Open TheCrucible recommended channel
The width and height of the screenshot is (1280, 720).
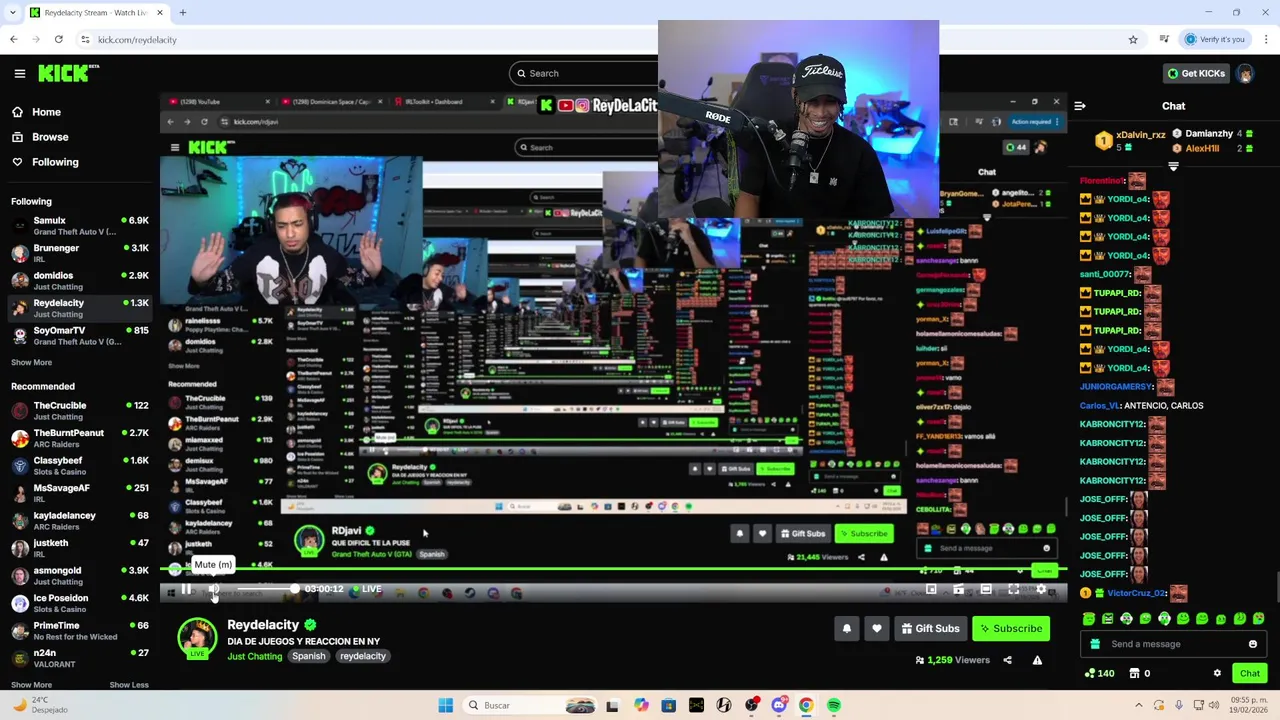[78, 411]
